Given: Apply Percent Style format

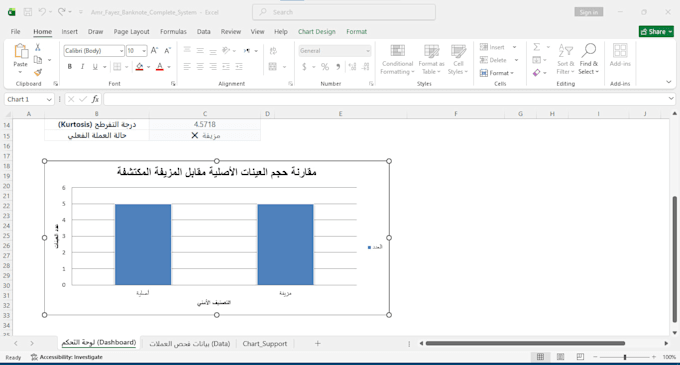Looking at the screenshot, I should click(325, 67).
